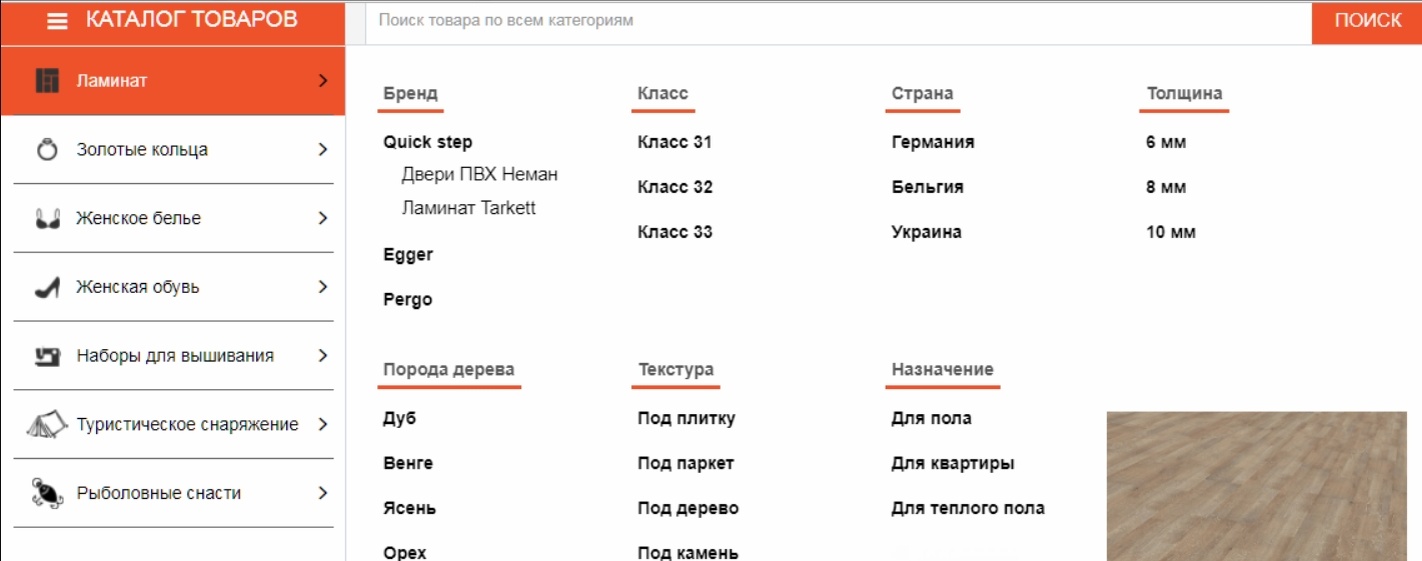Expand the Ламинат category chevron
This screenshot has height=561, width=1422.
click(x=322, y=80)
